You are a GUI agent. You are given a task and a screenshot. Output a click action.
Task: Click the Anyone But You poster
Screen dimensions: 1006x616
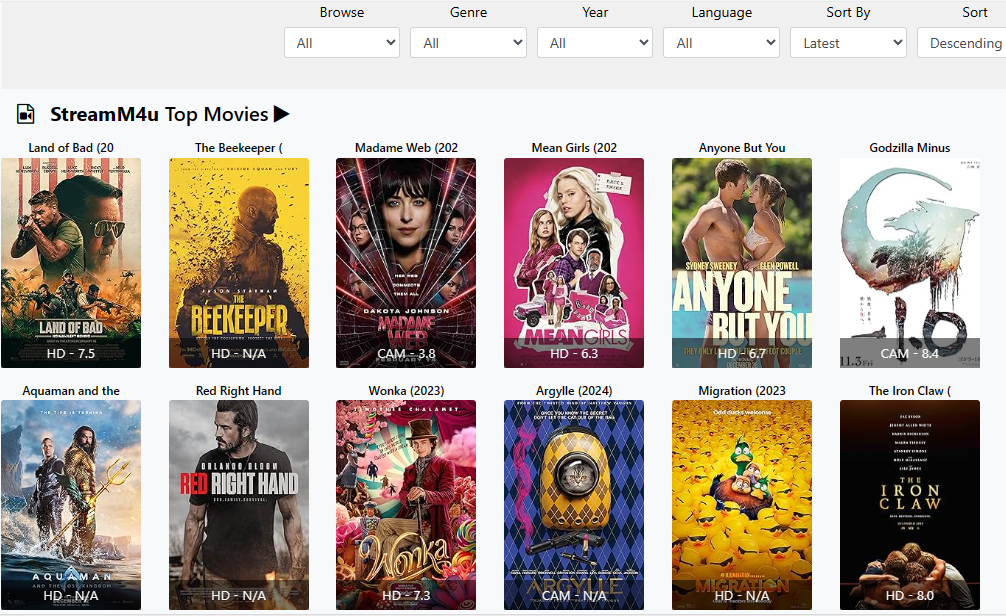[x=742, y=263]
